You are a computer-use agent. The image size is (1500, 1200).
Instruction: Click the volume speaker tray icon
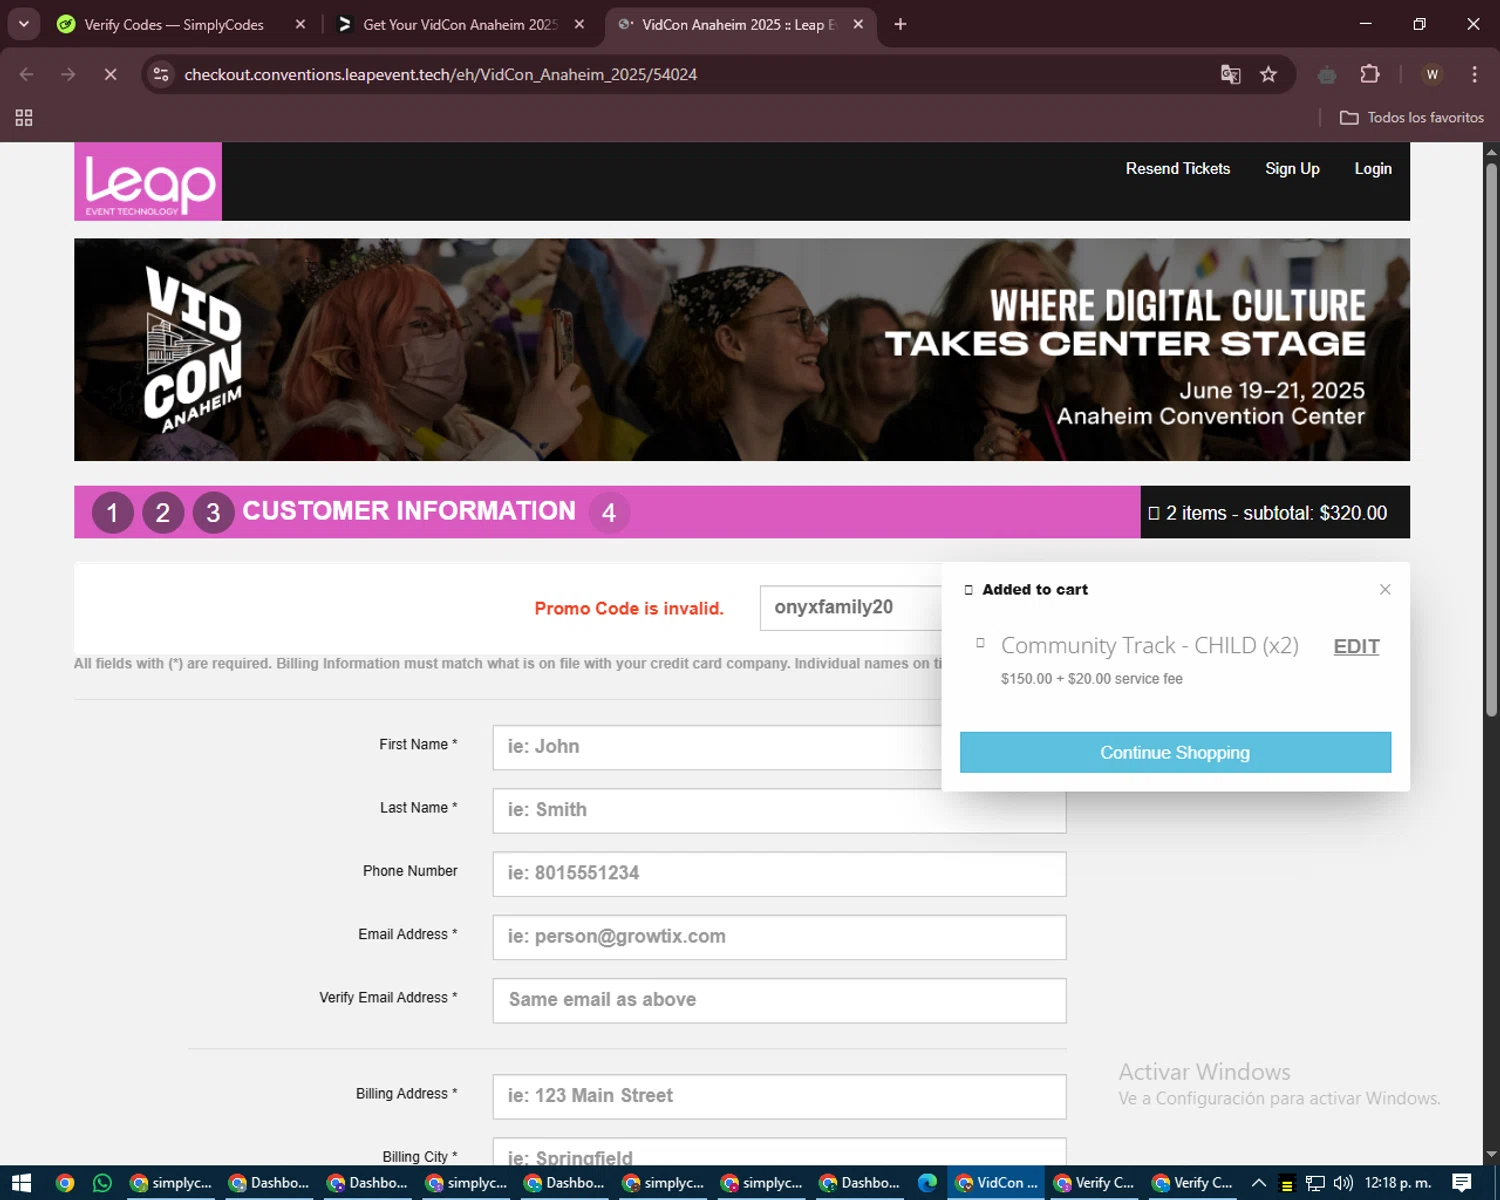[1343, 1183]
